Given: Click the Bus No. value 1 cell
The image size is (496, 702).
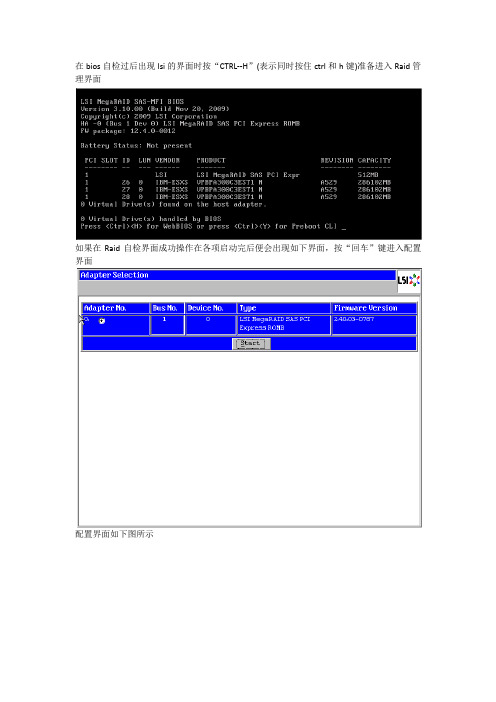Looking at the screenshot, I should coord(167,325).
